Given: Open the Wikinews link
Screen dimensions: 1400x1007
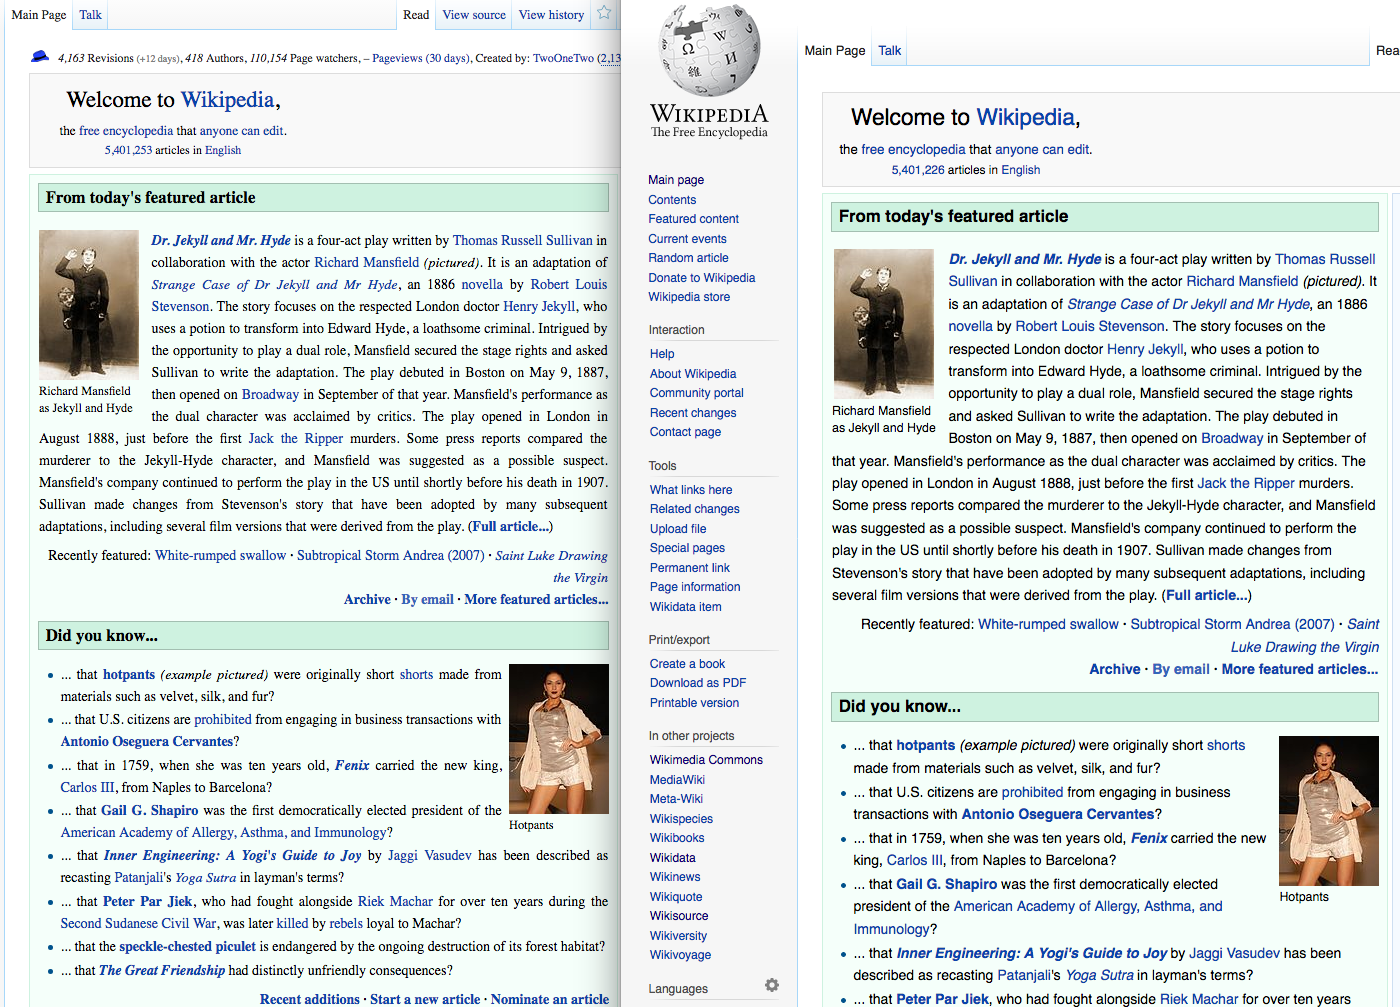Looking at the screenshot, I should (675, 877).
